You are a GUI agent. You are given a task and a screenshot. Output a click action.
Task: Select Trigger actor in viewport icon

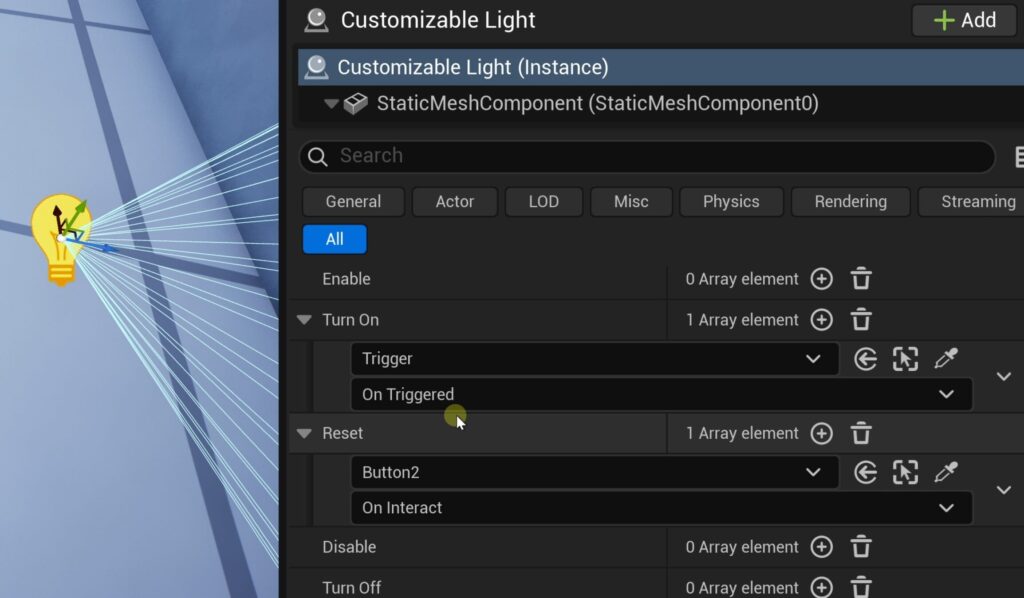[905, 359]
